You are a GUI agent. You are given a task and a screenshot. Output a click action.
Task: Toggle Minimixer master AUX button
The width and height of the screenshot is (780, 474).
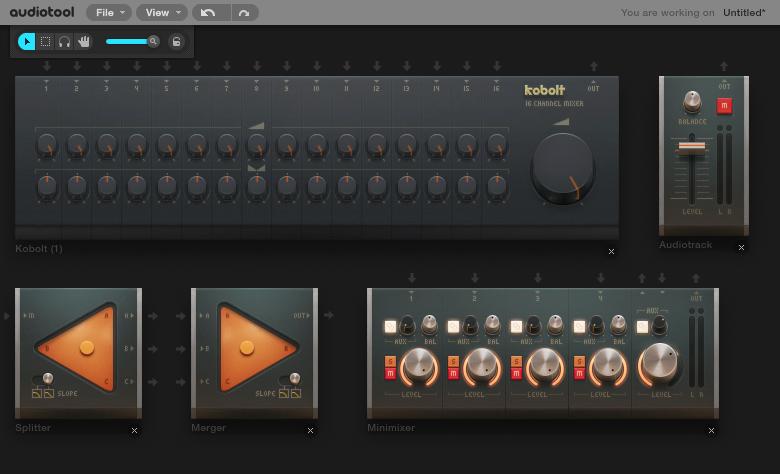click(x=642, y=327)
